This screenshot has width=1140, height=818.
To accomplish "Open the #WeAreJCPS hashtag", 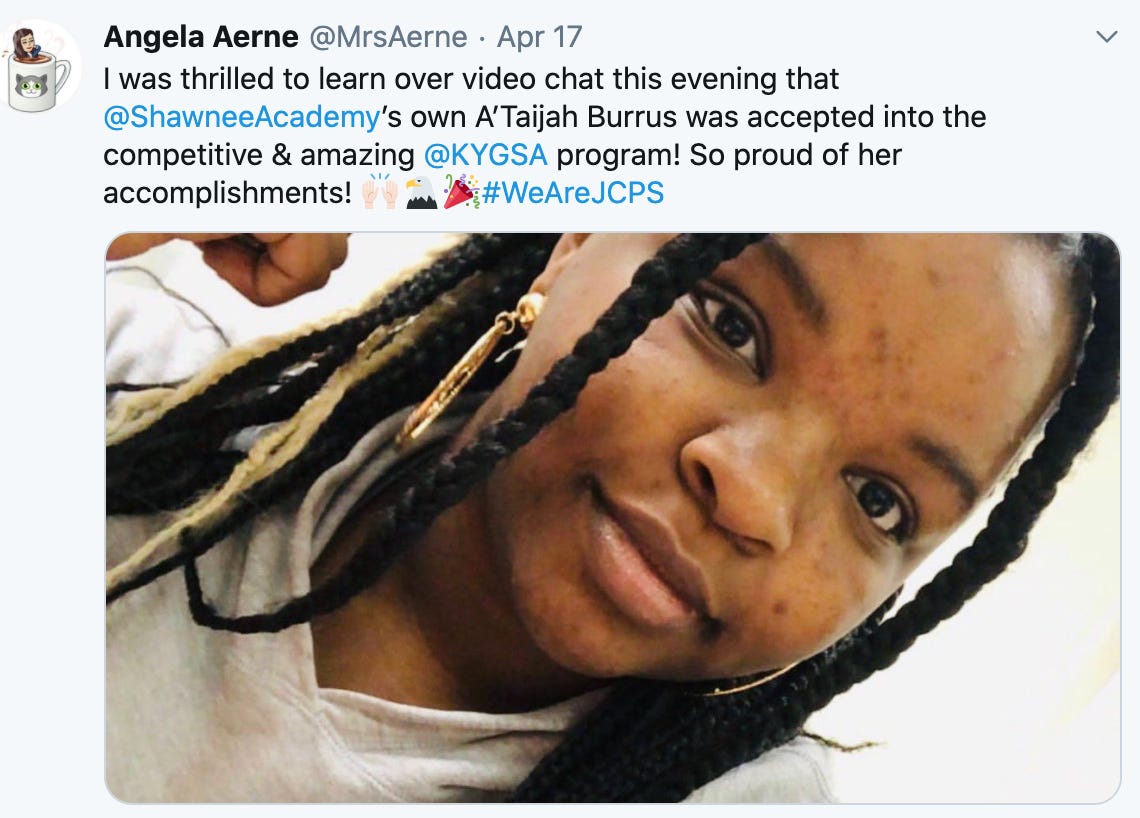I will (x=573, y=193).
